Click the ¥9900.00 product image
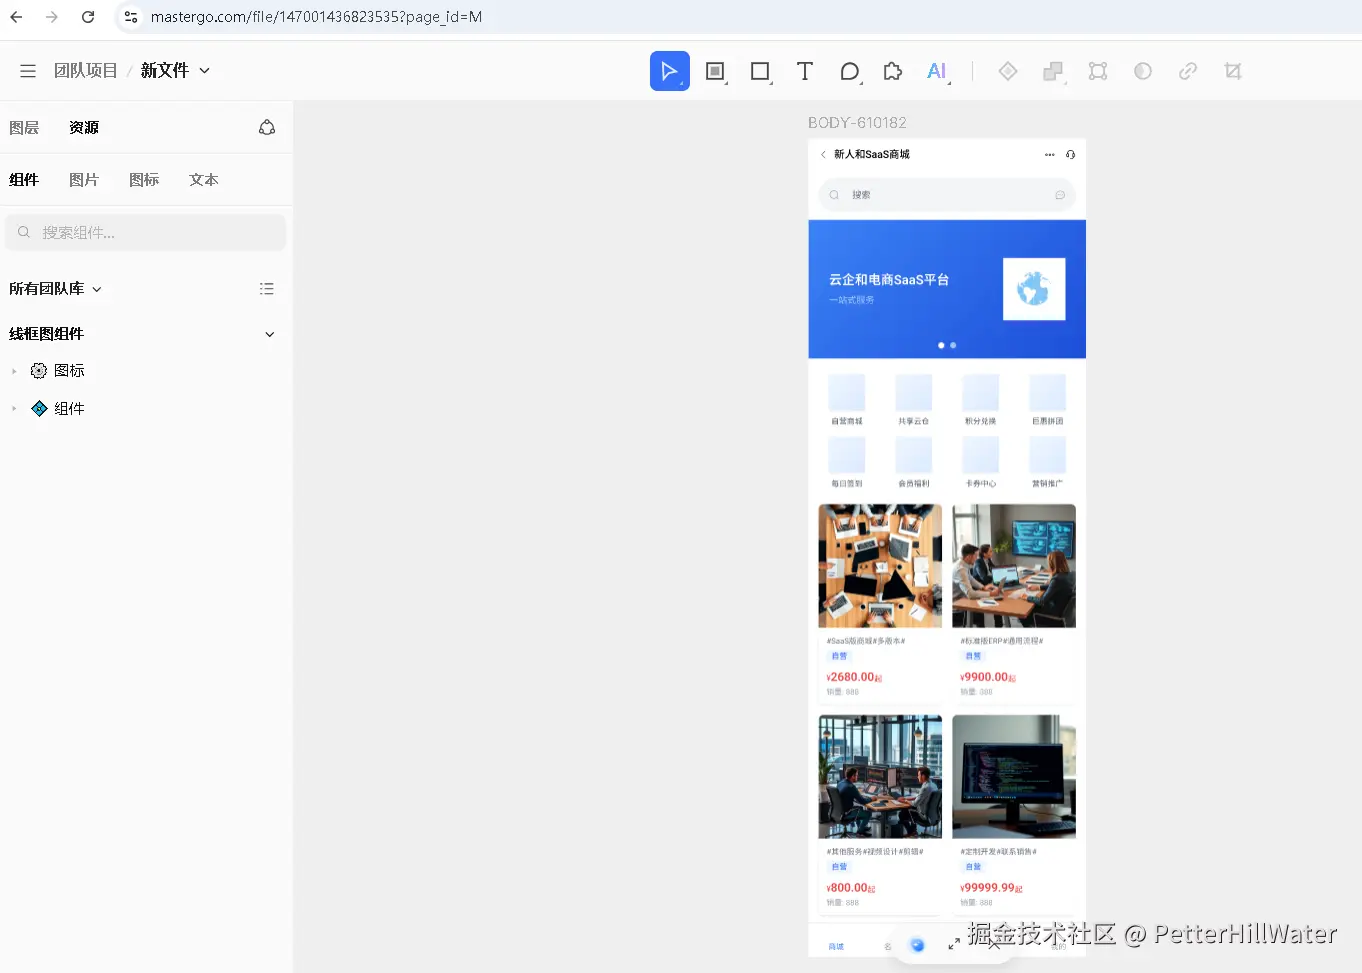 tap(1014, 566)
